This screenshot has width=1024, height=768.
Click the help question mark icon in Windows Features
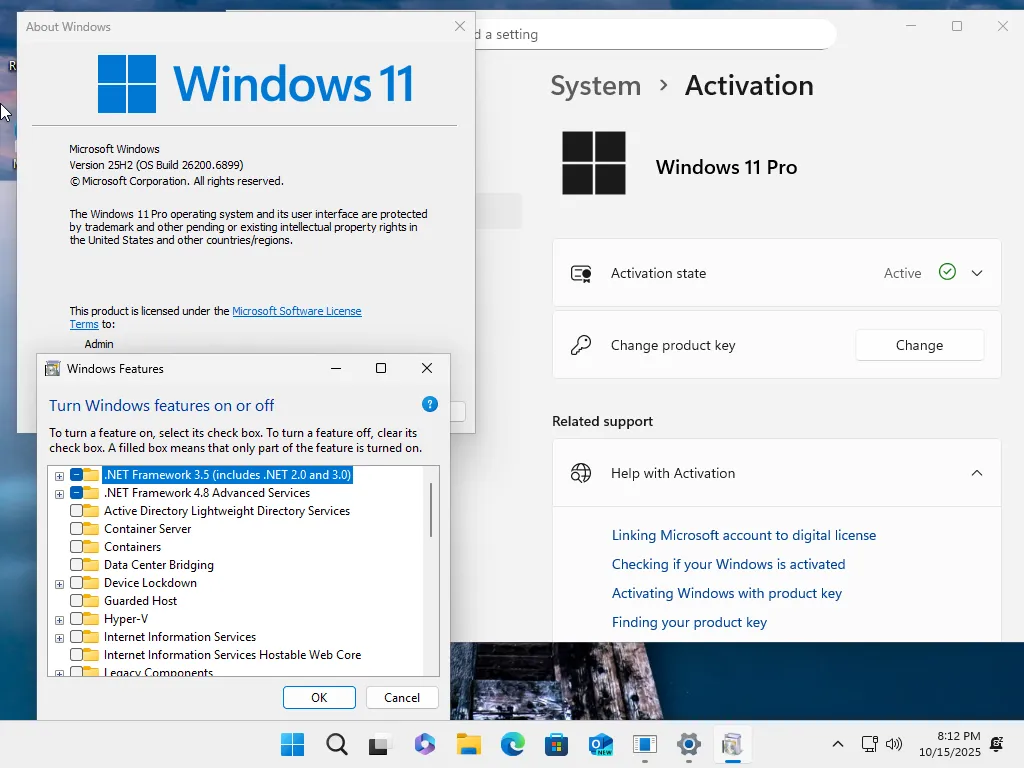click(x=430, y=404)
